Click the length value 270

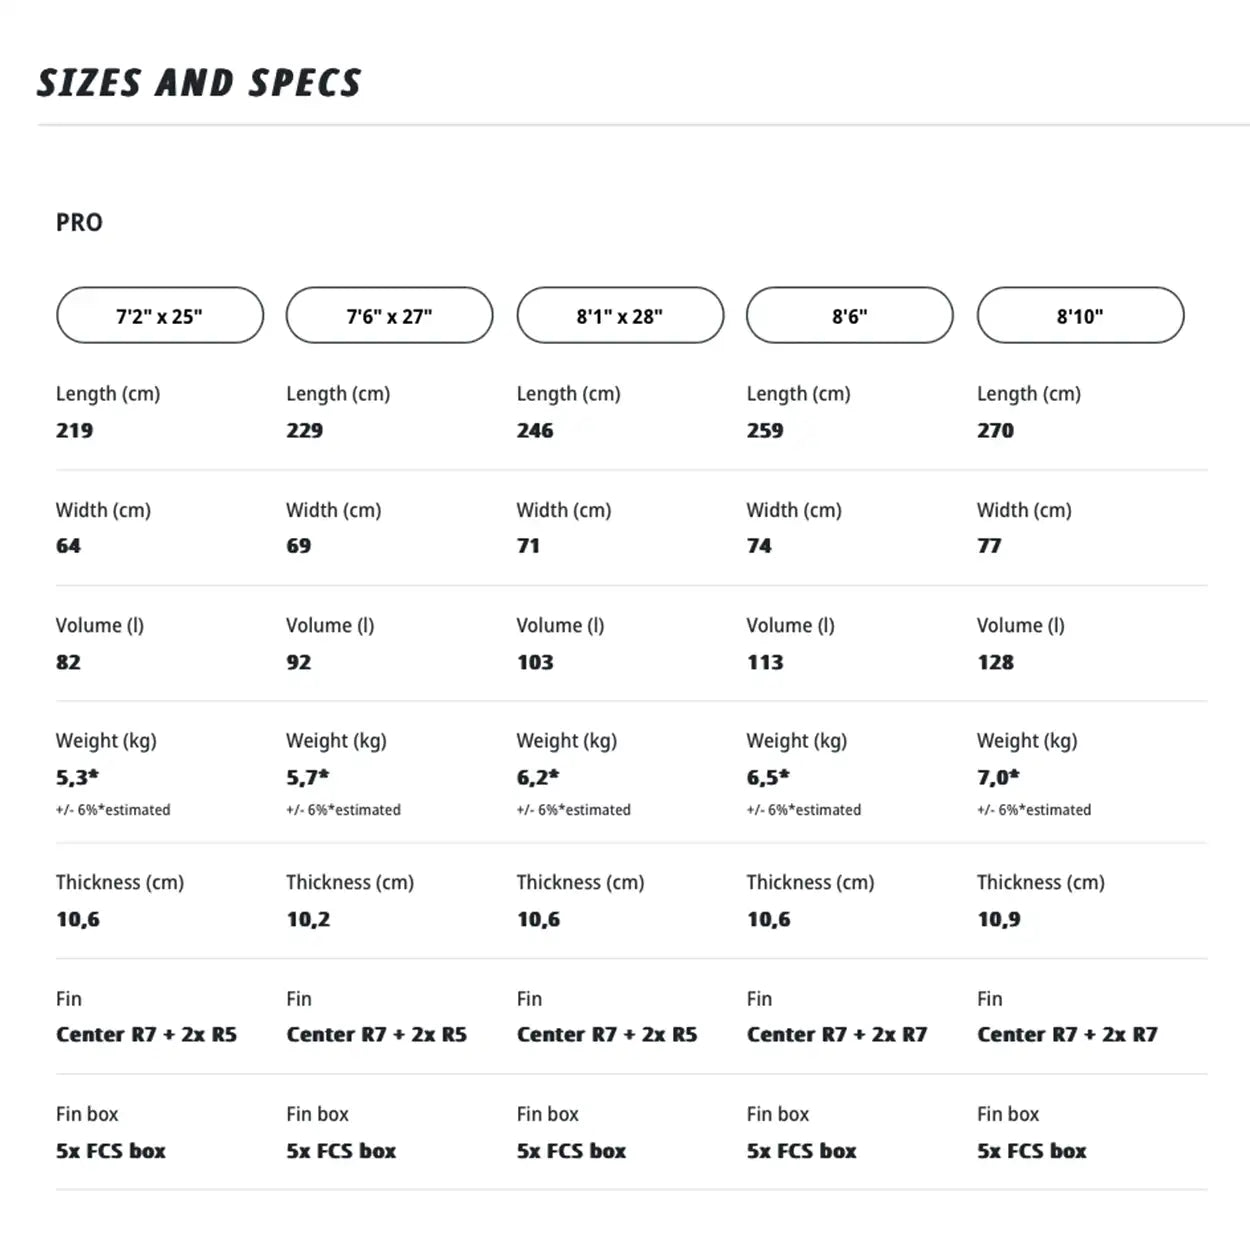click(x=995, y=431)
